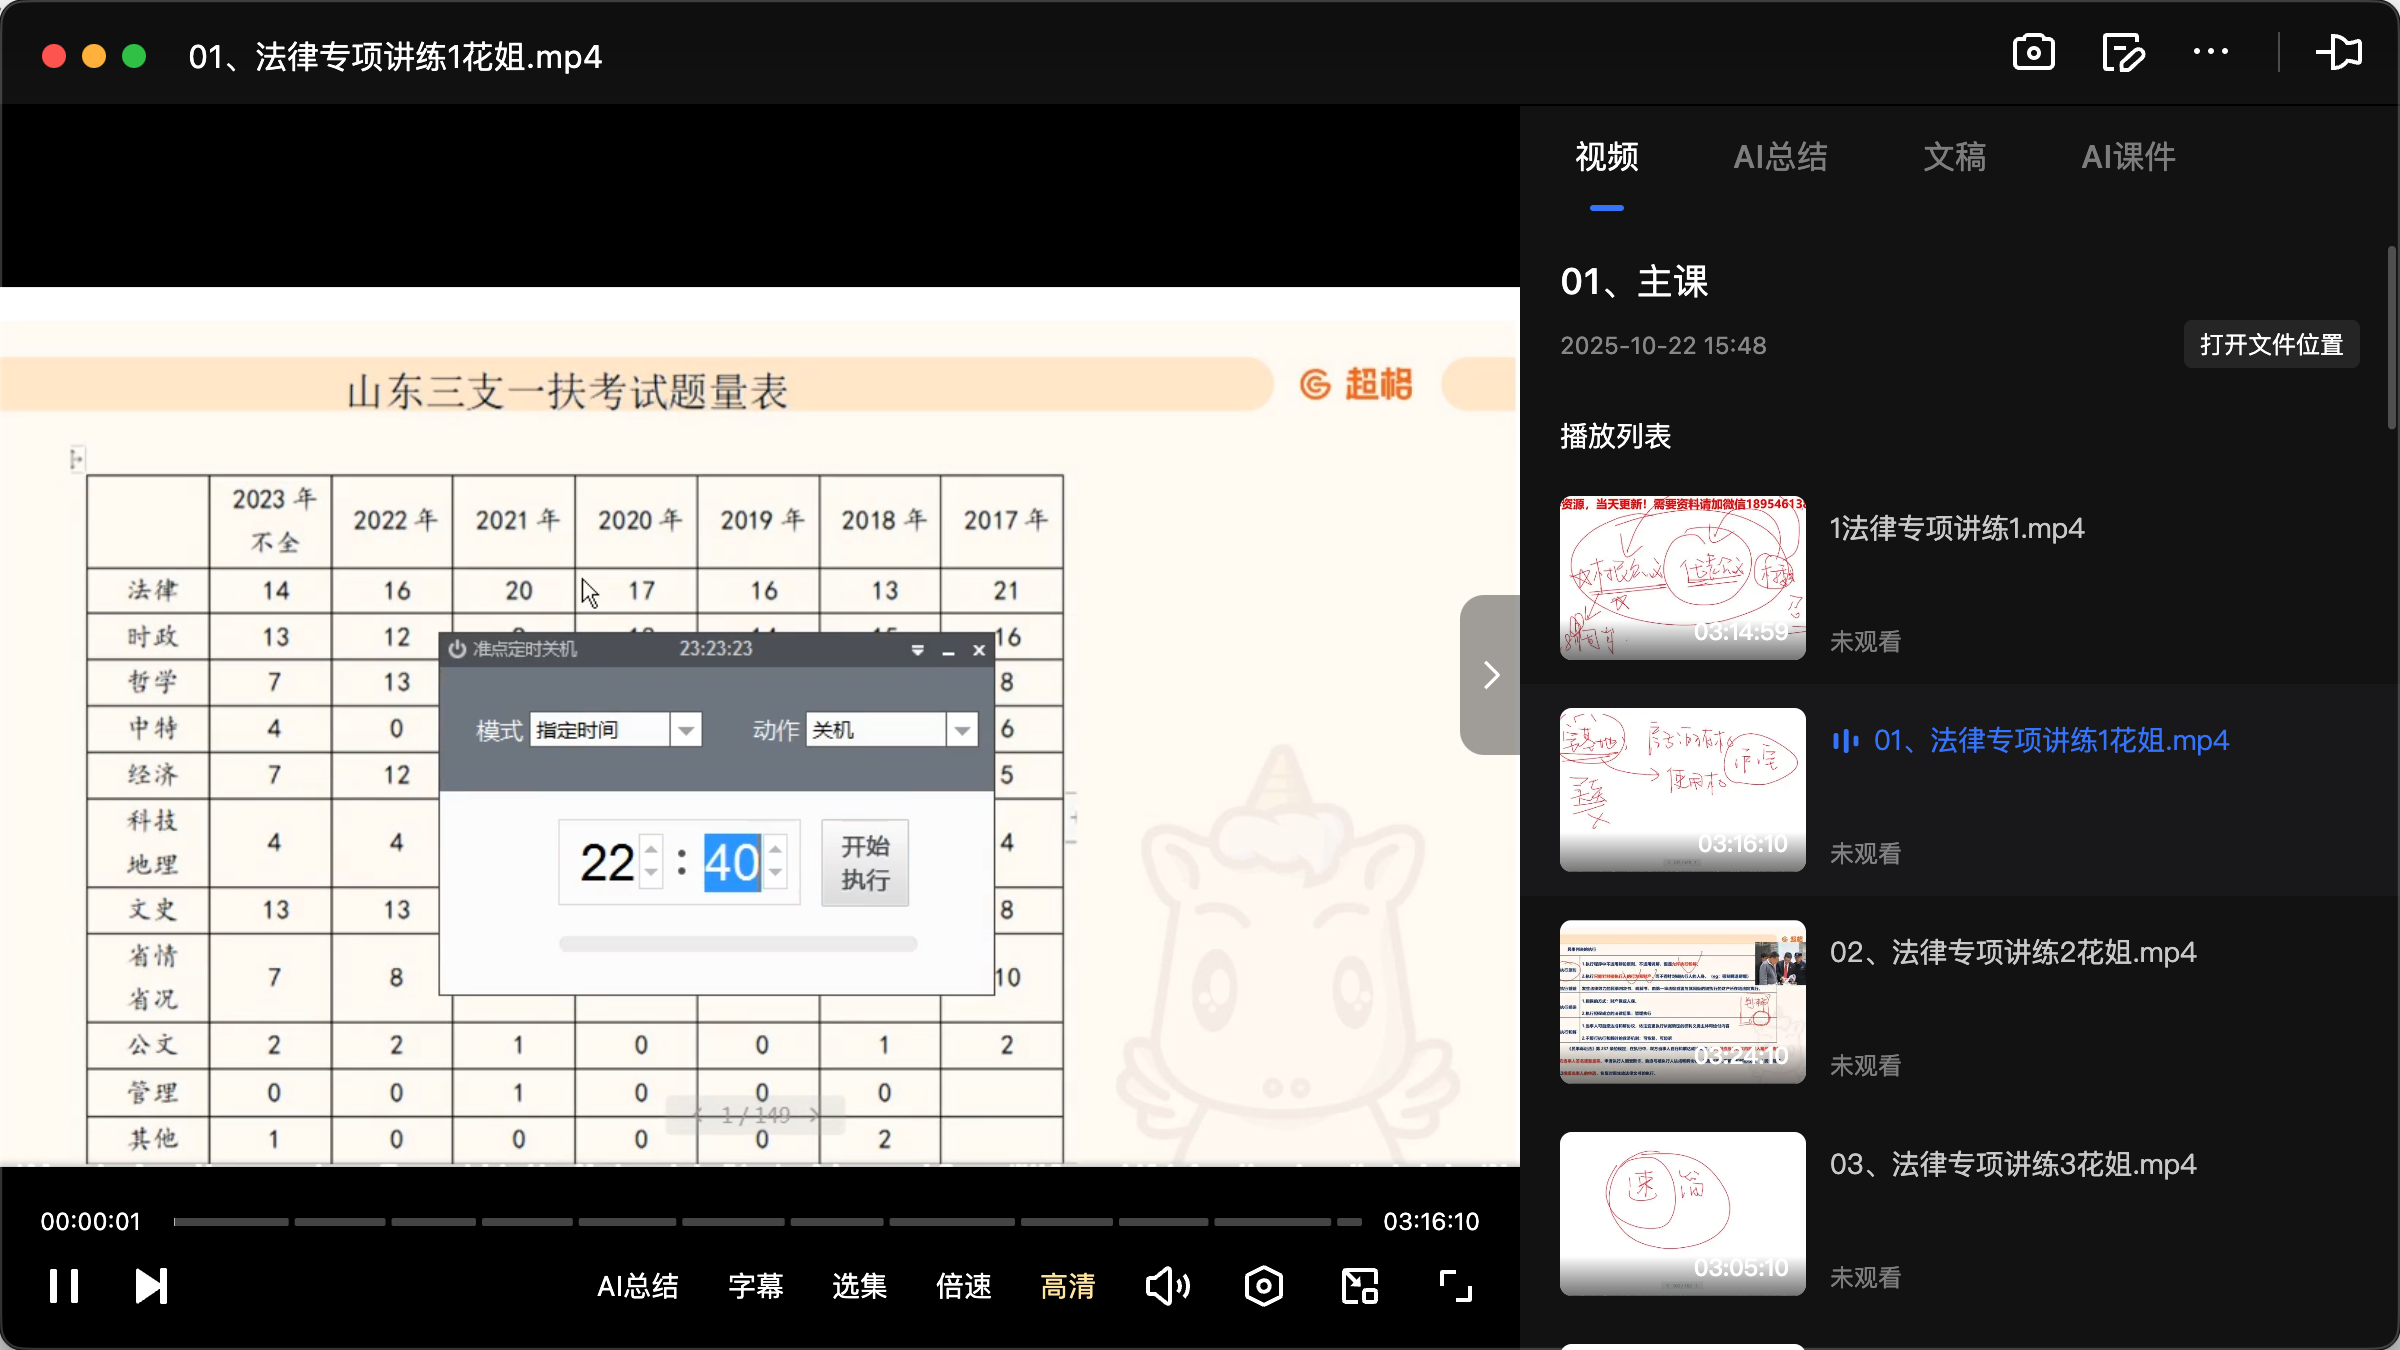Toggle fullscreen playback

click(1453, 1286)
